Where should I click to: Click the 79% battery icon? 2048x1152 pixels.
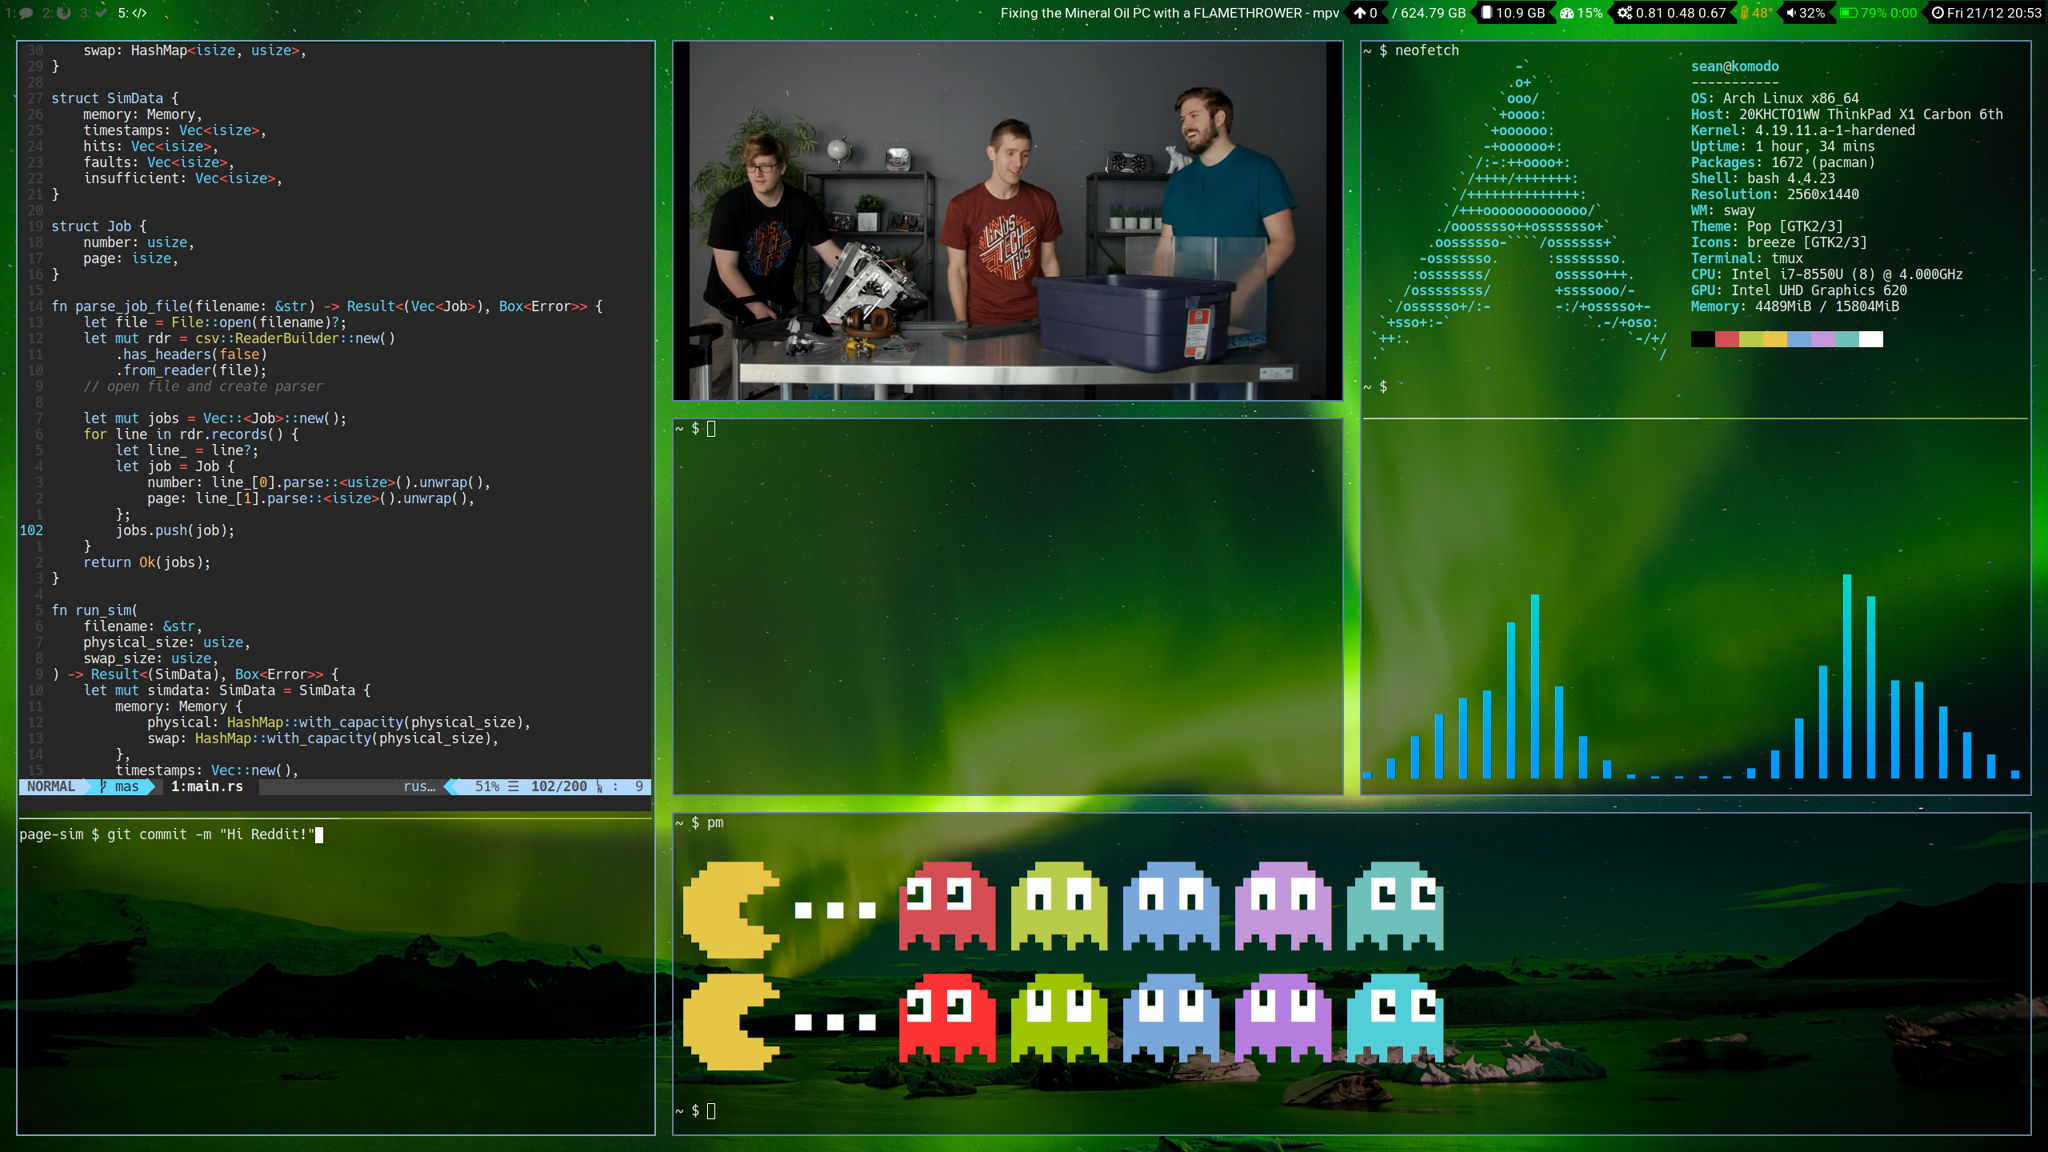point(1849,13)
